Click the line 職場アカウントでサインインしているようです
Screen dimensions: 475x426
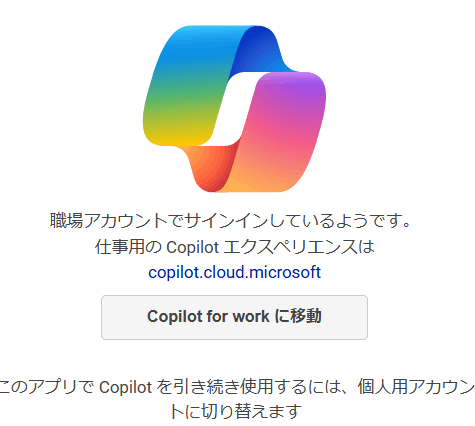[x=230, y=220]
